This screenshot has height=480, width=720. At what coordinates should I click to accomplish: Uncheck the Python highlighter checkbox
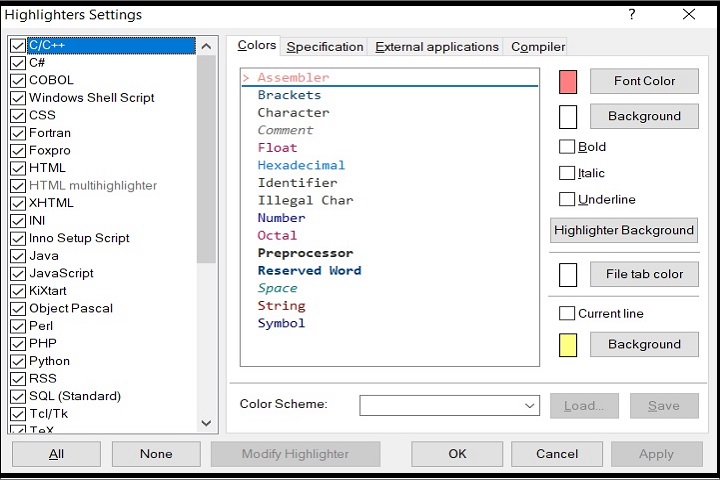[18, 361]
